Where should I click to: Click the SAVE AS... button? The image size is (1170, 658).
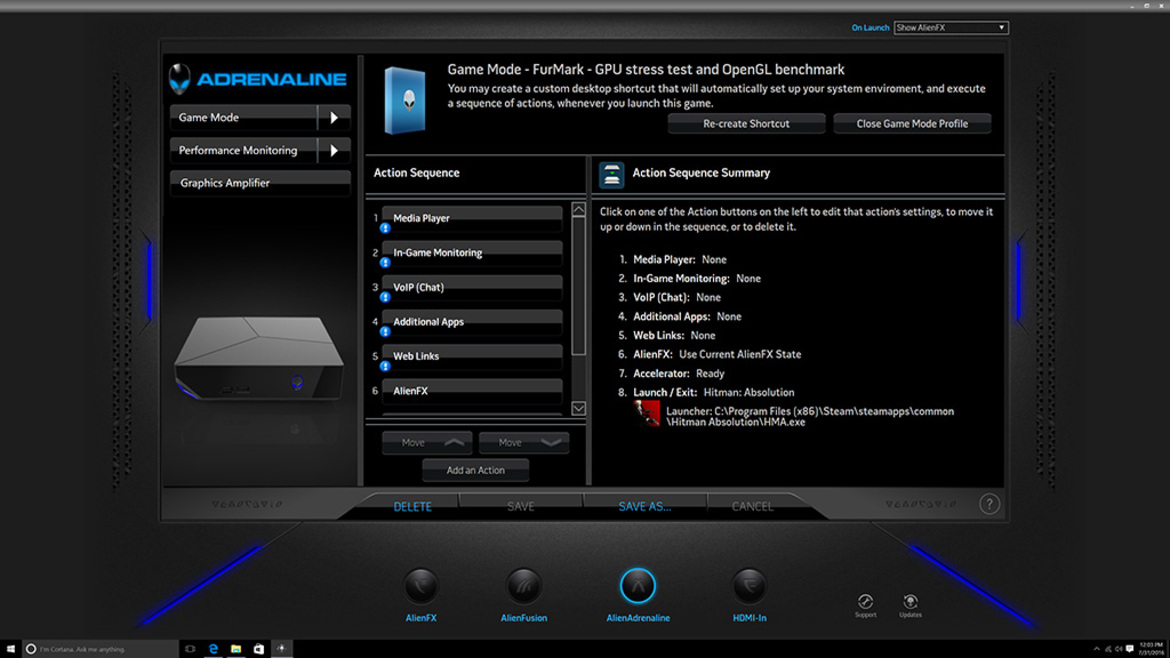point(645,507)
